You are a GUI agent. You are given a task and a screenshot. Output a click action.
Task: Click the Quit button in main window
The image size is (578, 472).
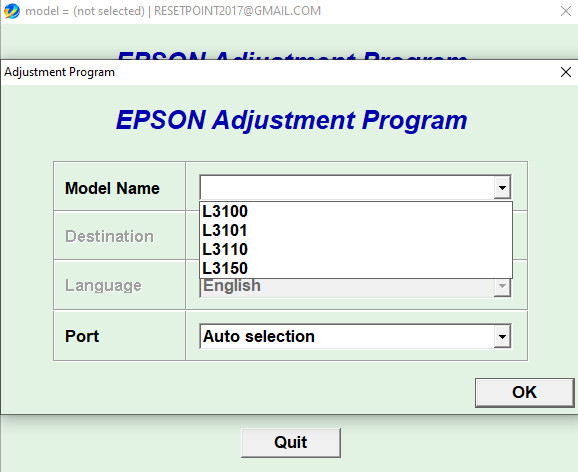[x=291, y=442]
